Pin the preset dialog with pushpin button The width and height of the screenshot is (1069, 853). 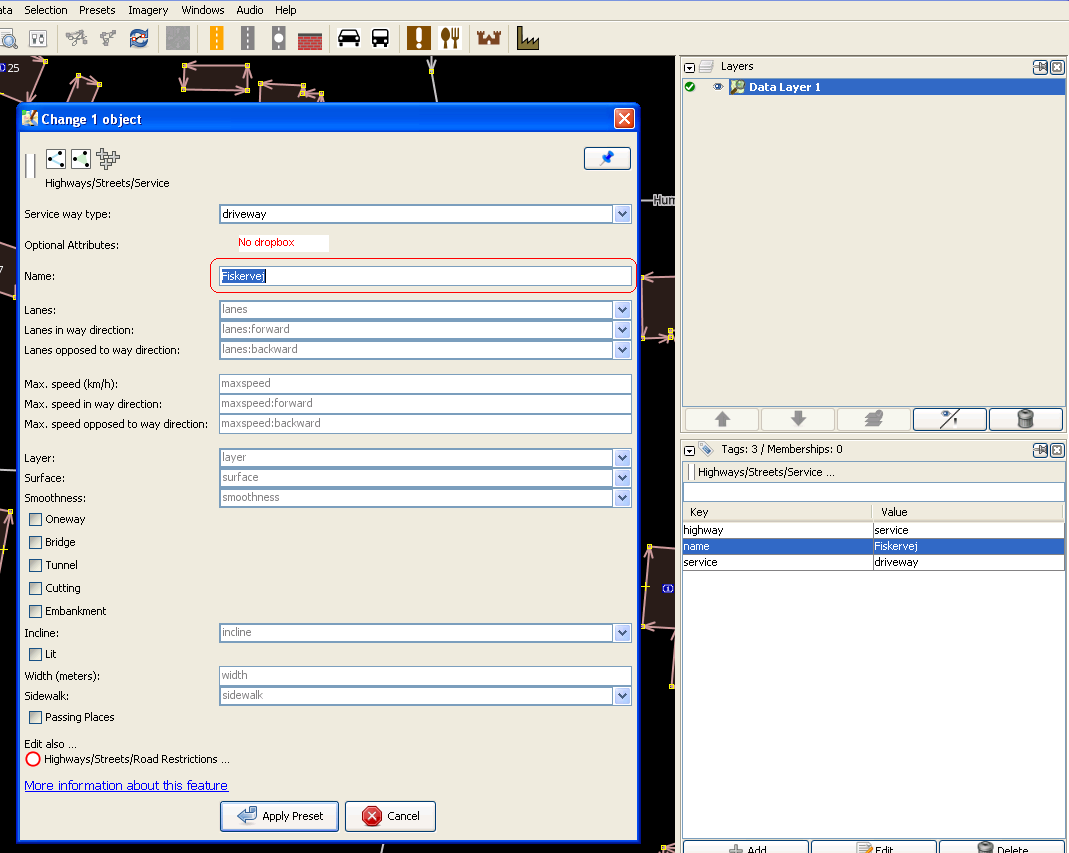coord(607,159)
